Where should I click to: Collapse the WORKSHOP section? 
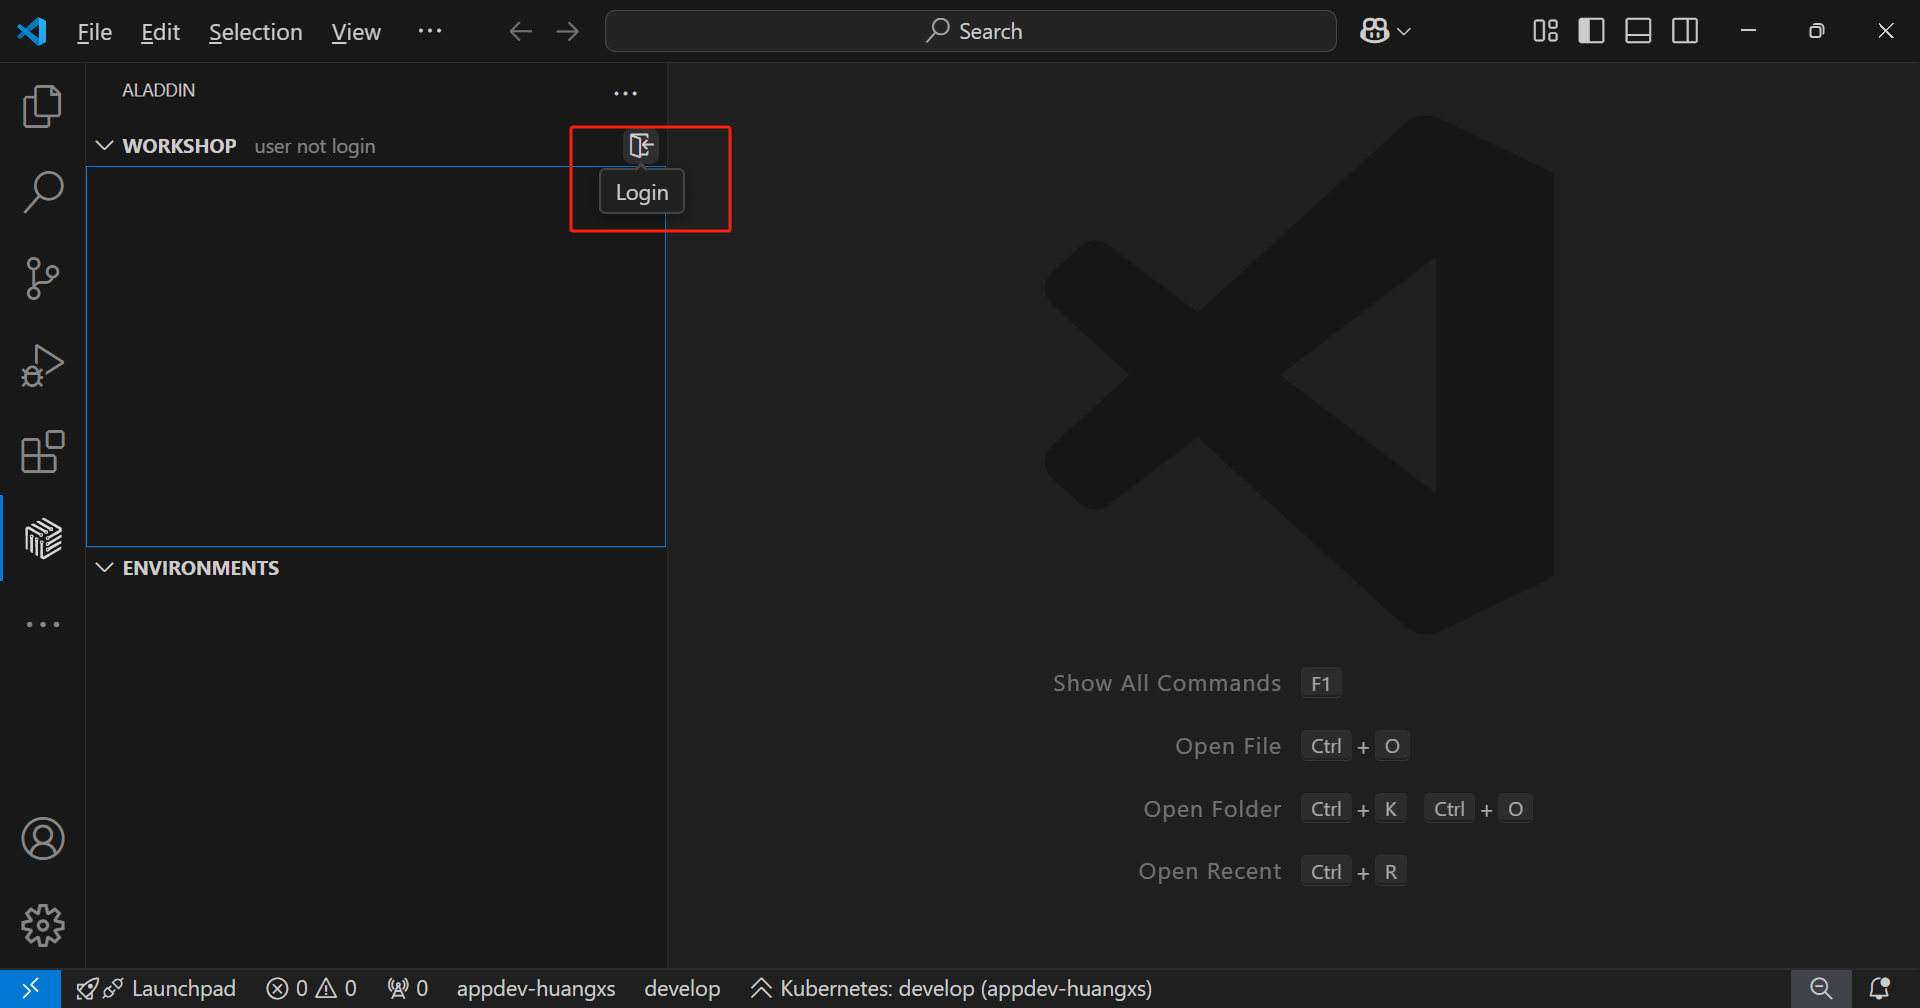click(x=104, y=146)
